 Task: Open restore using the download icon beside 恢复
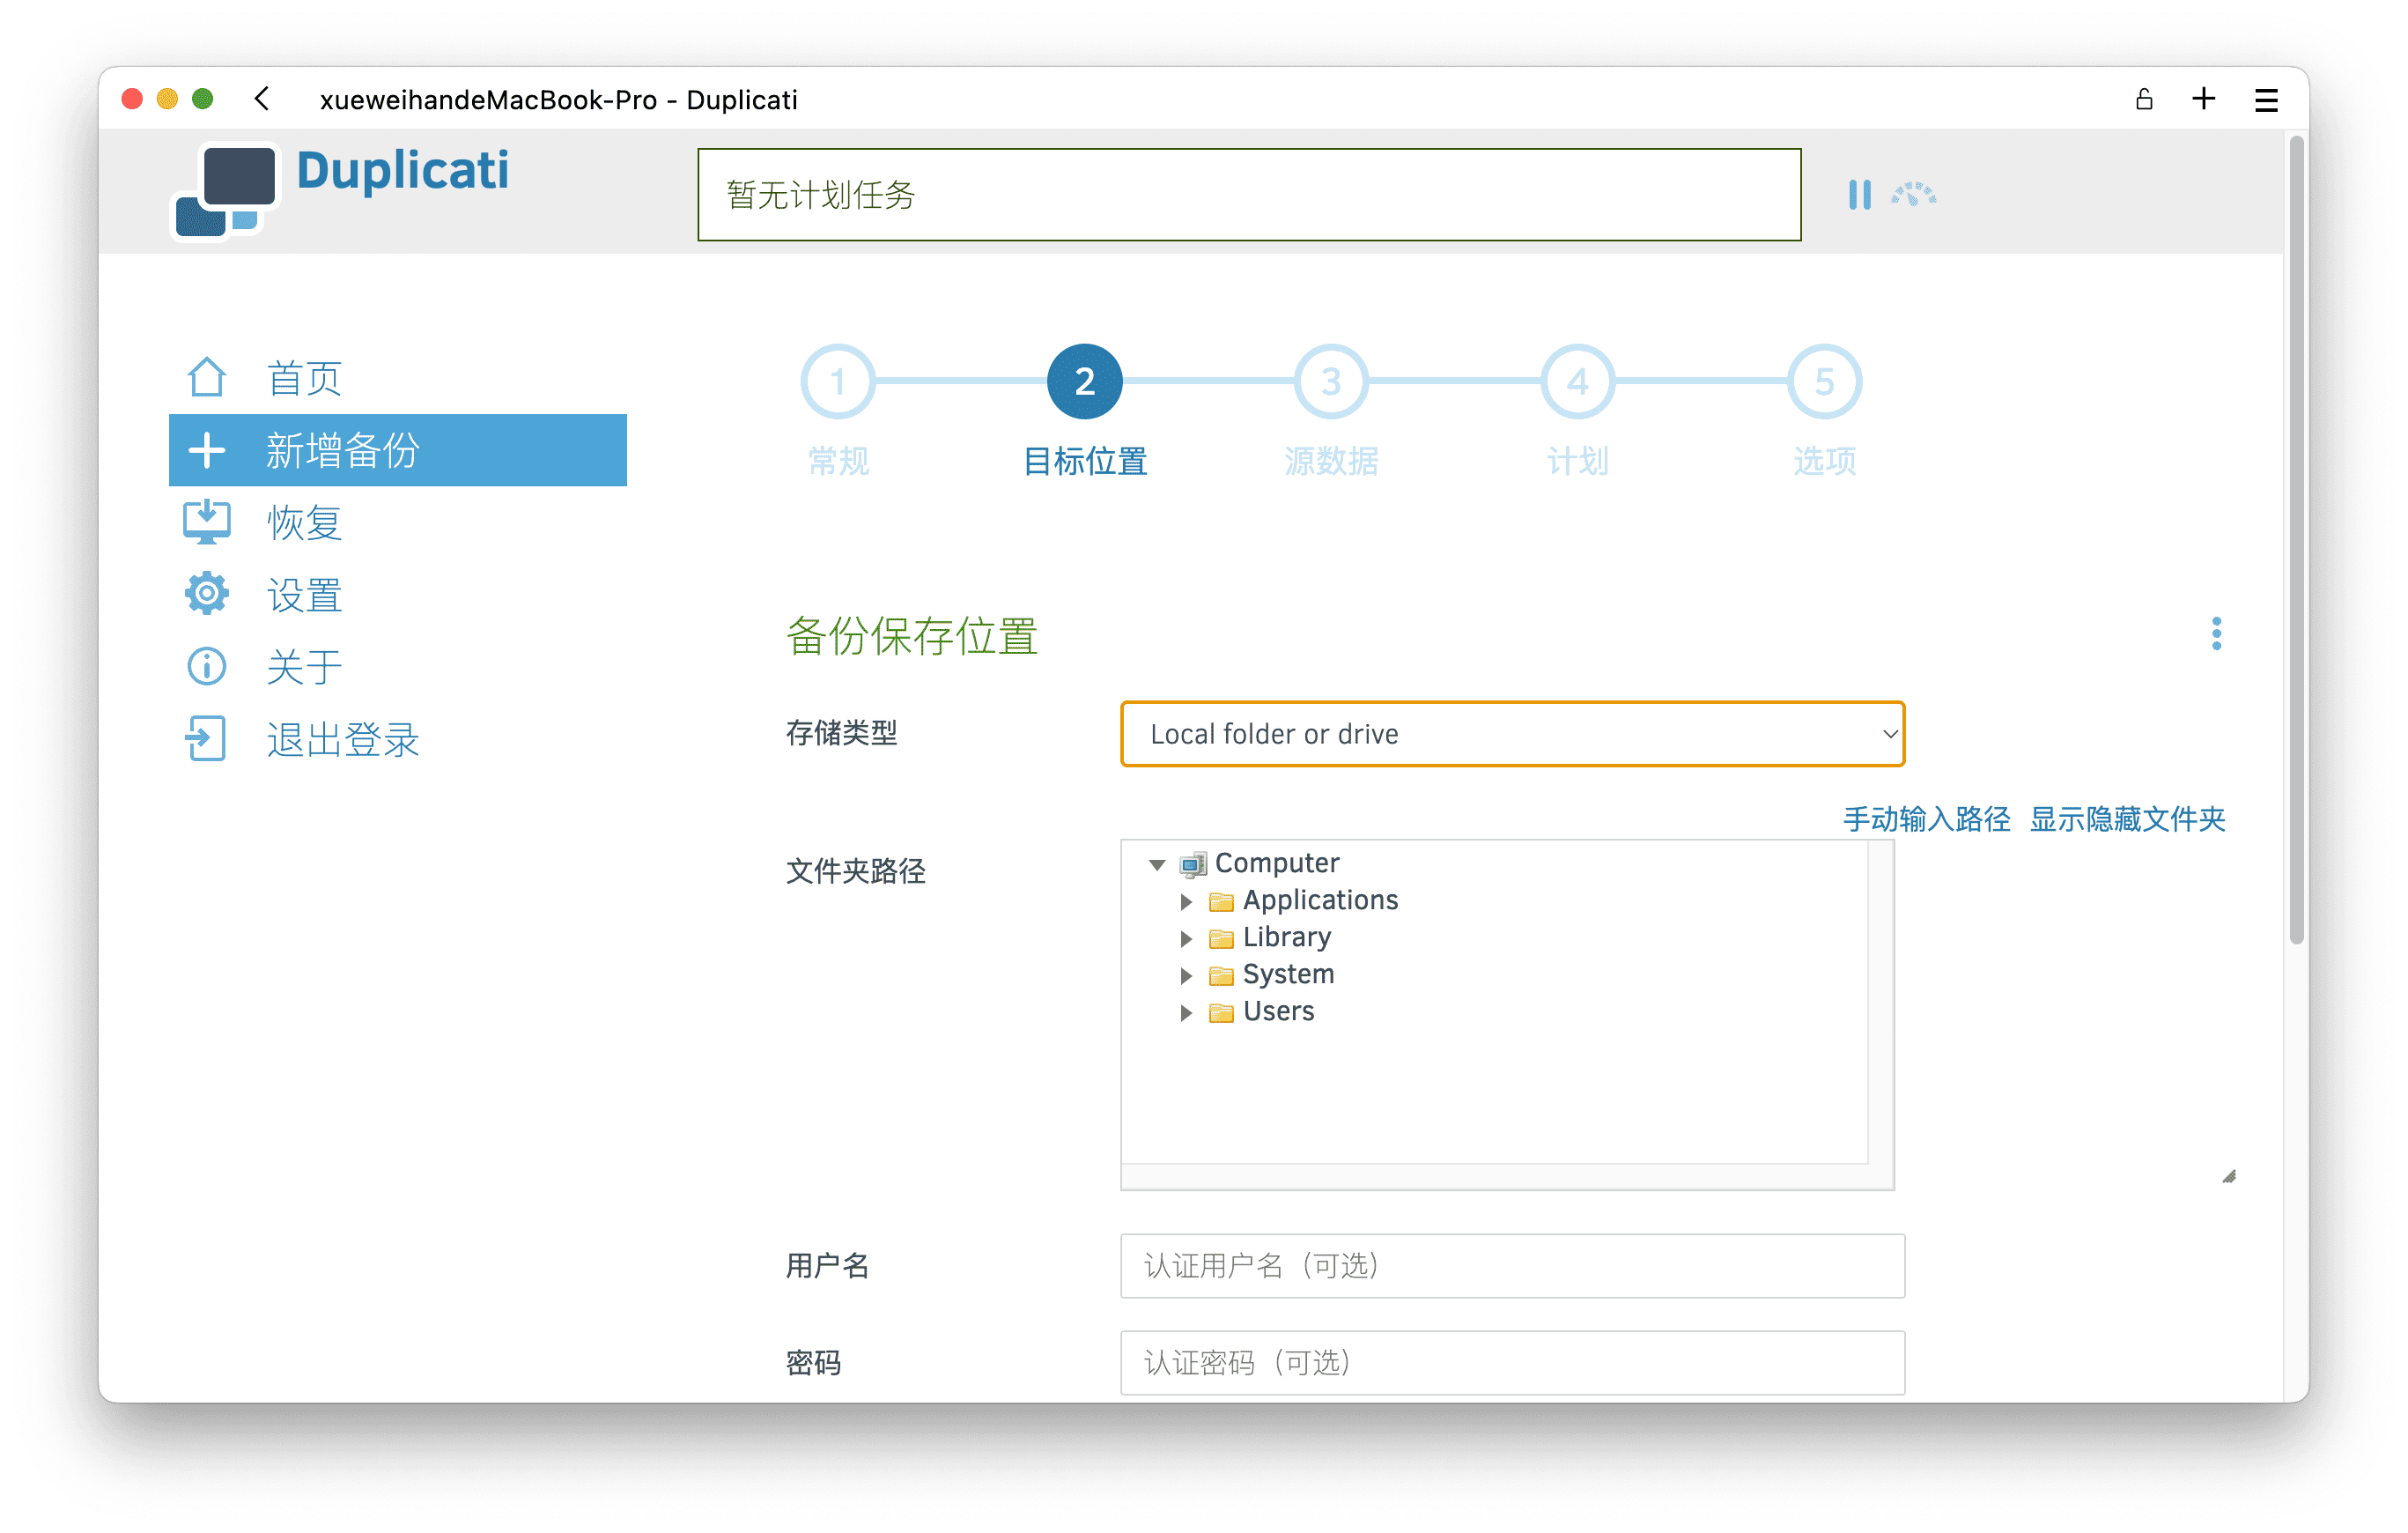click(x=206, y=521)
